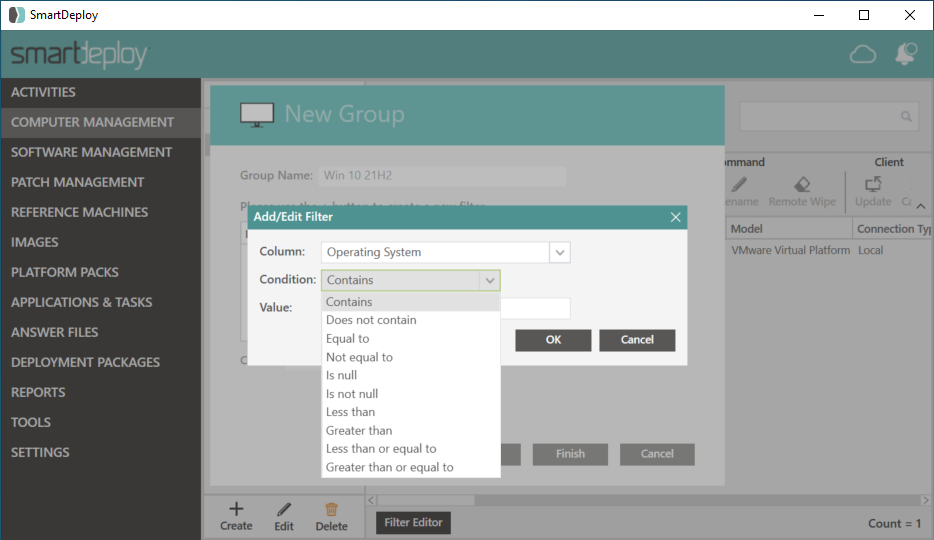Open the notifications bell icon

click(x=905, y=54)
